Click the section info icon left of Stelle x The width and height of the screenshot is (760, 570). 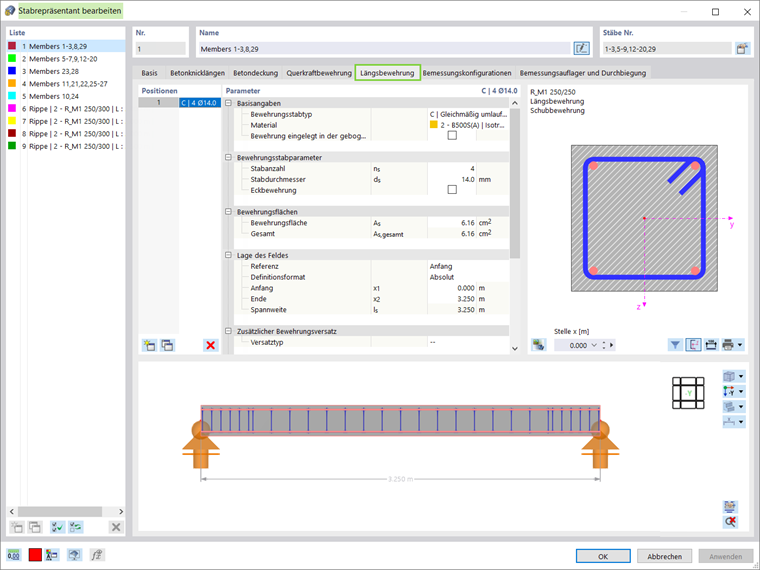point(538,345)
